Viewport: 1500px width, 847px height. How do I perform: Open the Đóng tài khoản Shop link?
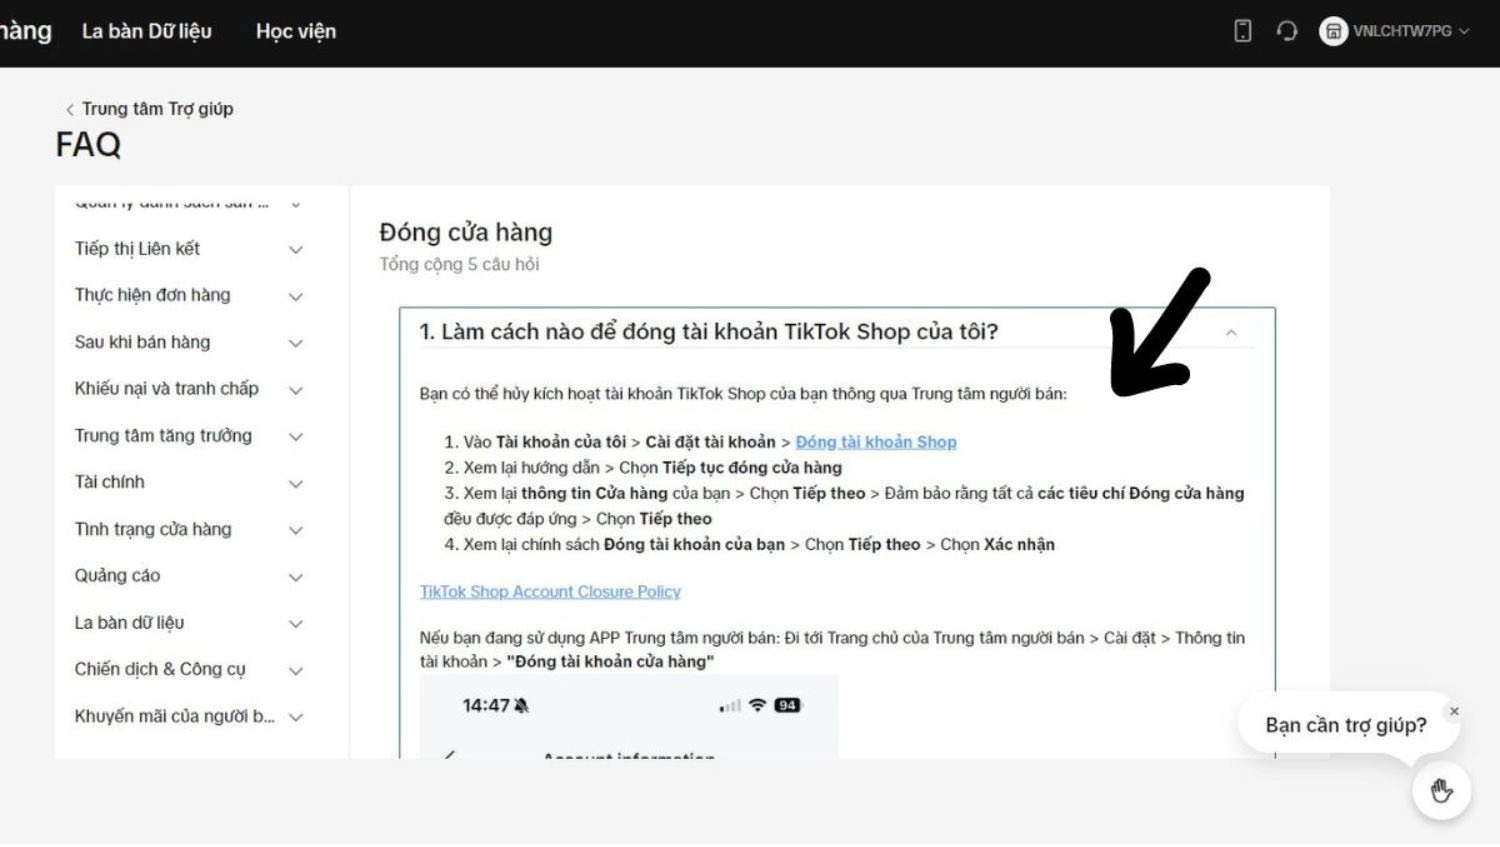coord(876,442)
